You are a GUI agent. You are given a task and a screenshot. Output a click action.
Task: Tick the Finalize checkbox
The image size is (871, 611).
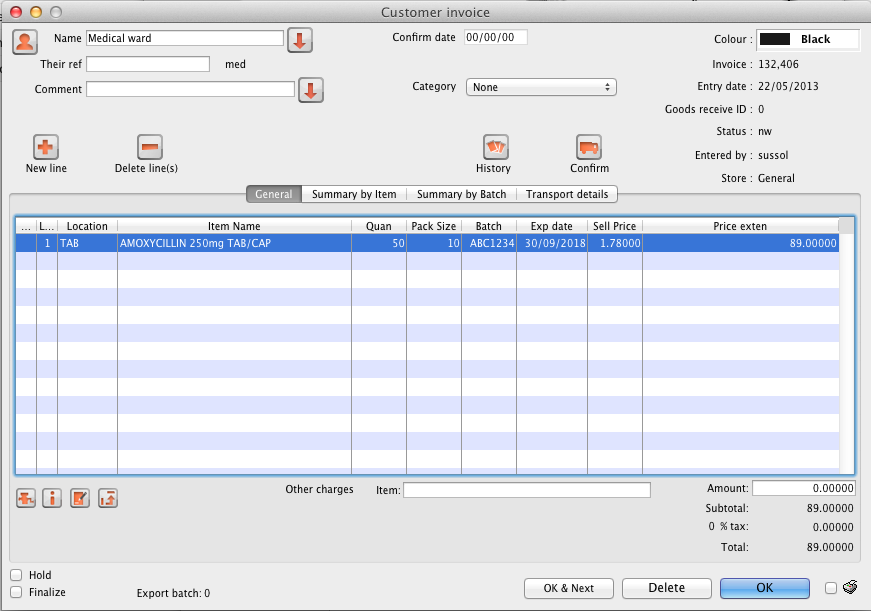[16, 592]
